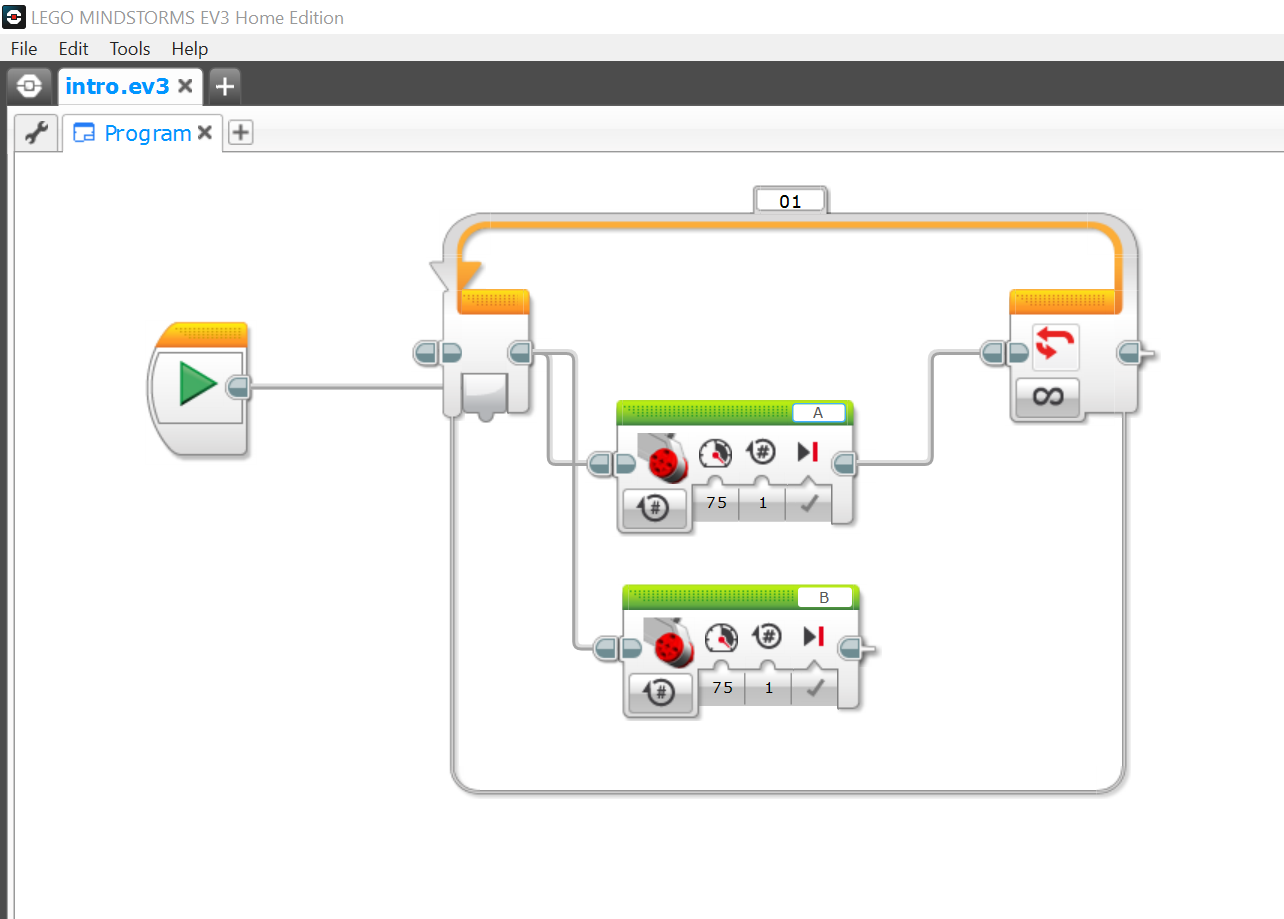
Task: Toggle Brake at End on motor A
Action: coord(809,503)
